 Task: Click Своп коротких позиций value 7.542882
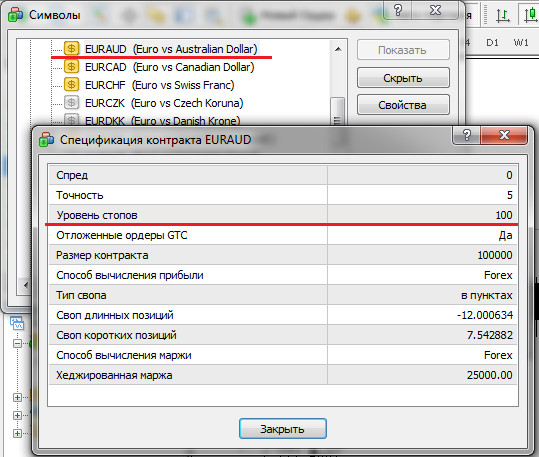[x=490, y=335]
